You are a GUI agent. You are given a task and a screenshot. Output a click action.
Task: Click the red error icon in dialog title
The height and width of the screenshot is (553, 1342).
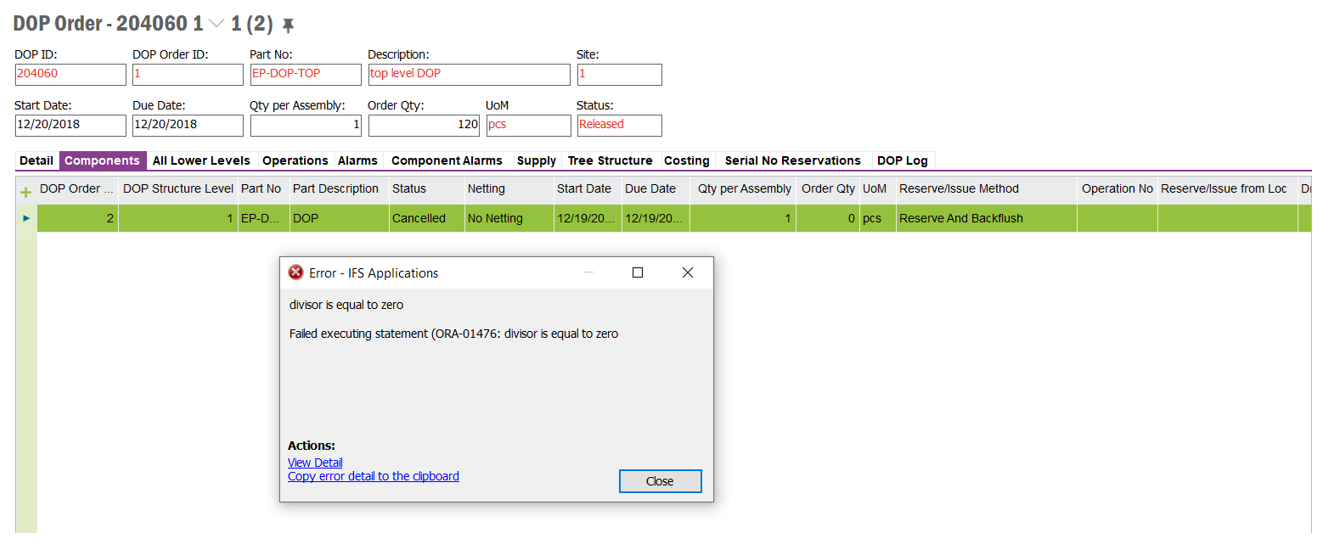tap(296, 272)
